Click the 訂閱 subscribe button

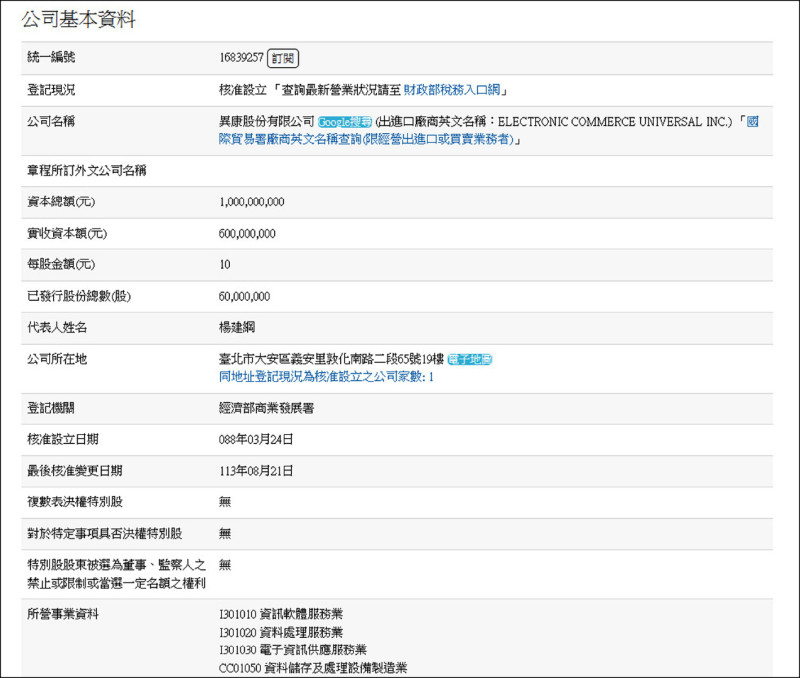click(283, 59)
